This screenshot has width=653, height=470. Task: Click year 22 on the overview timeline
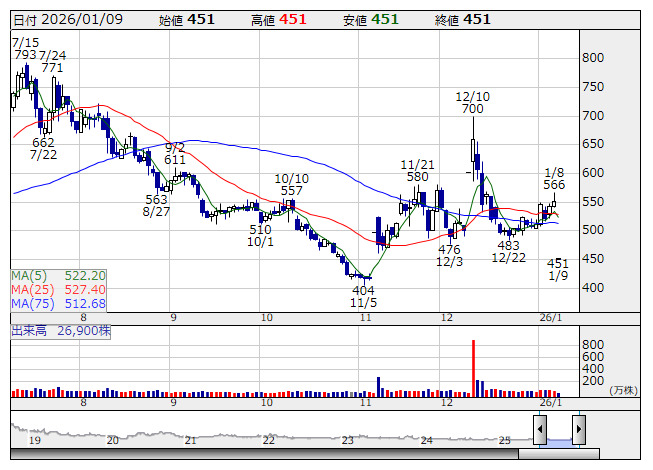[268, 440]
